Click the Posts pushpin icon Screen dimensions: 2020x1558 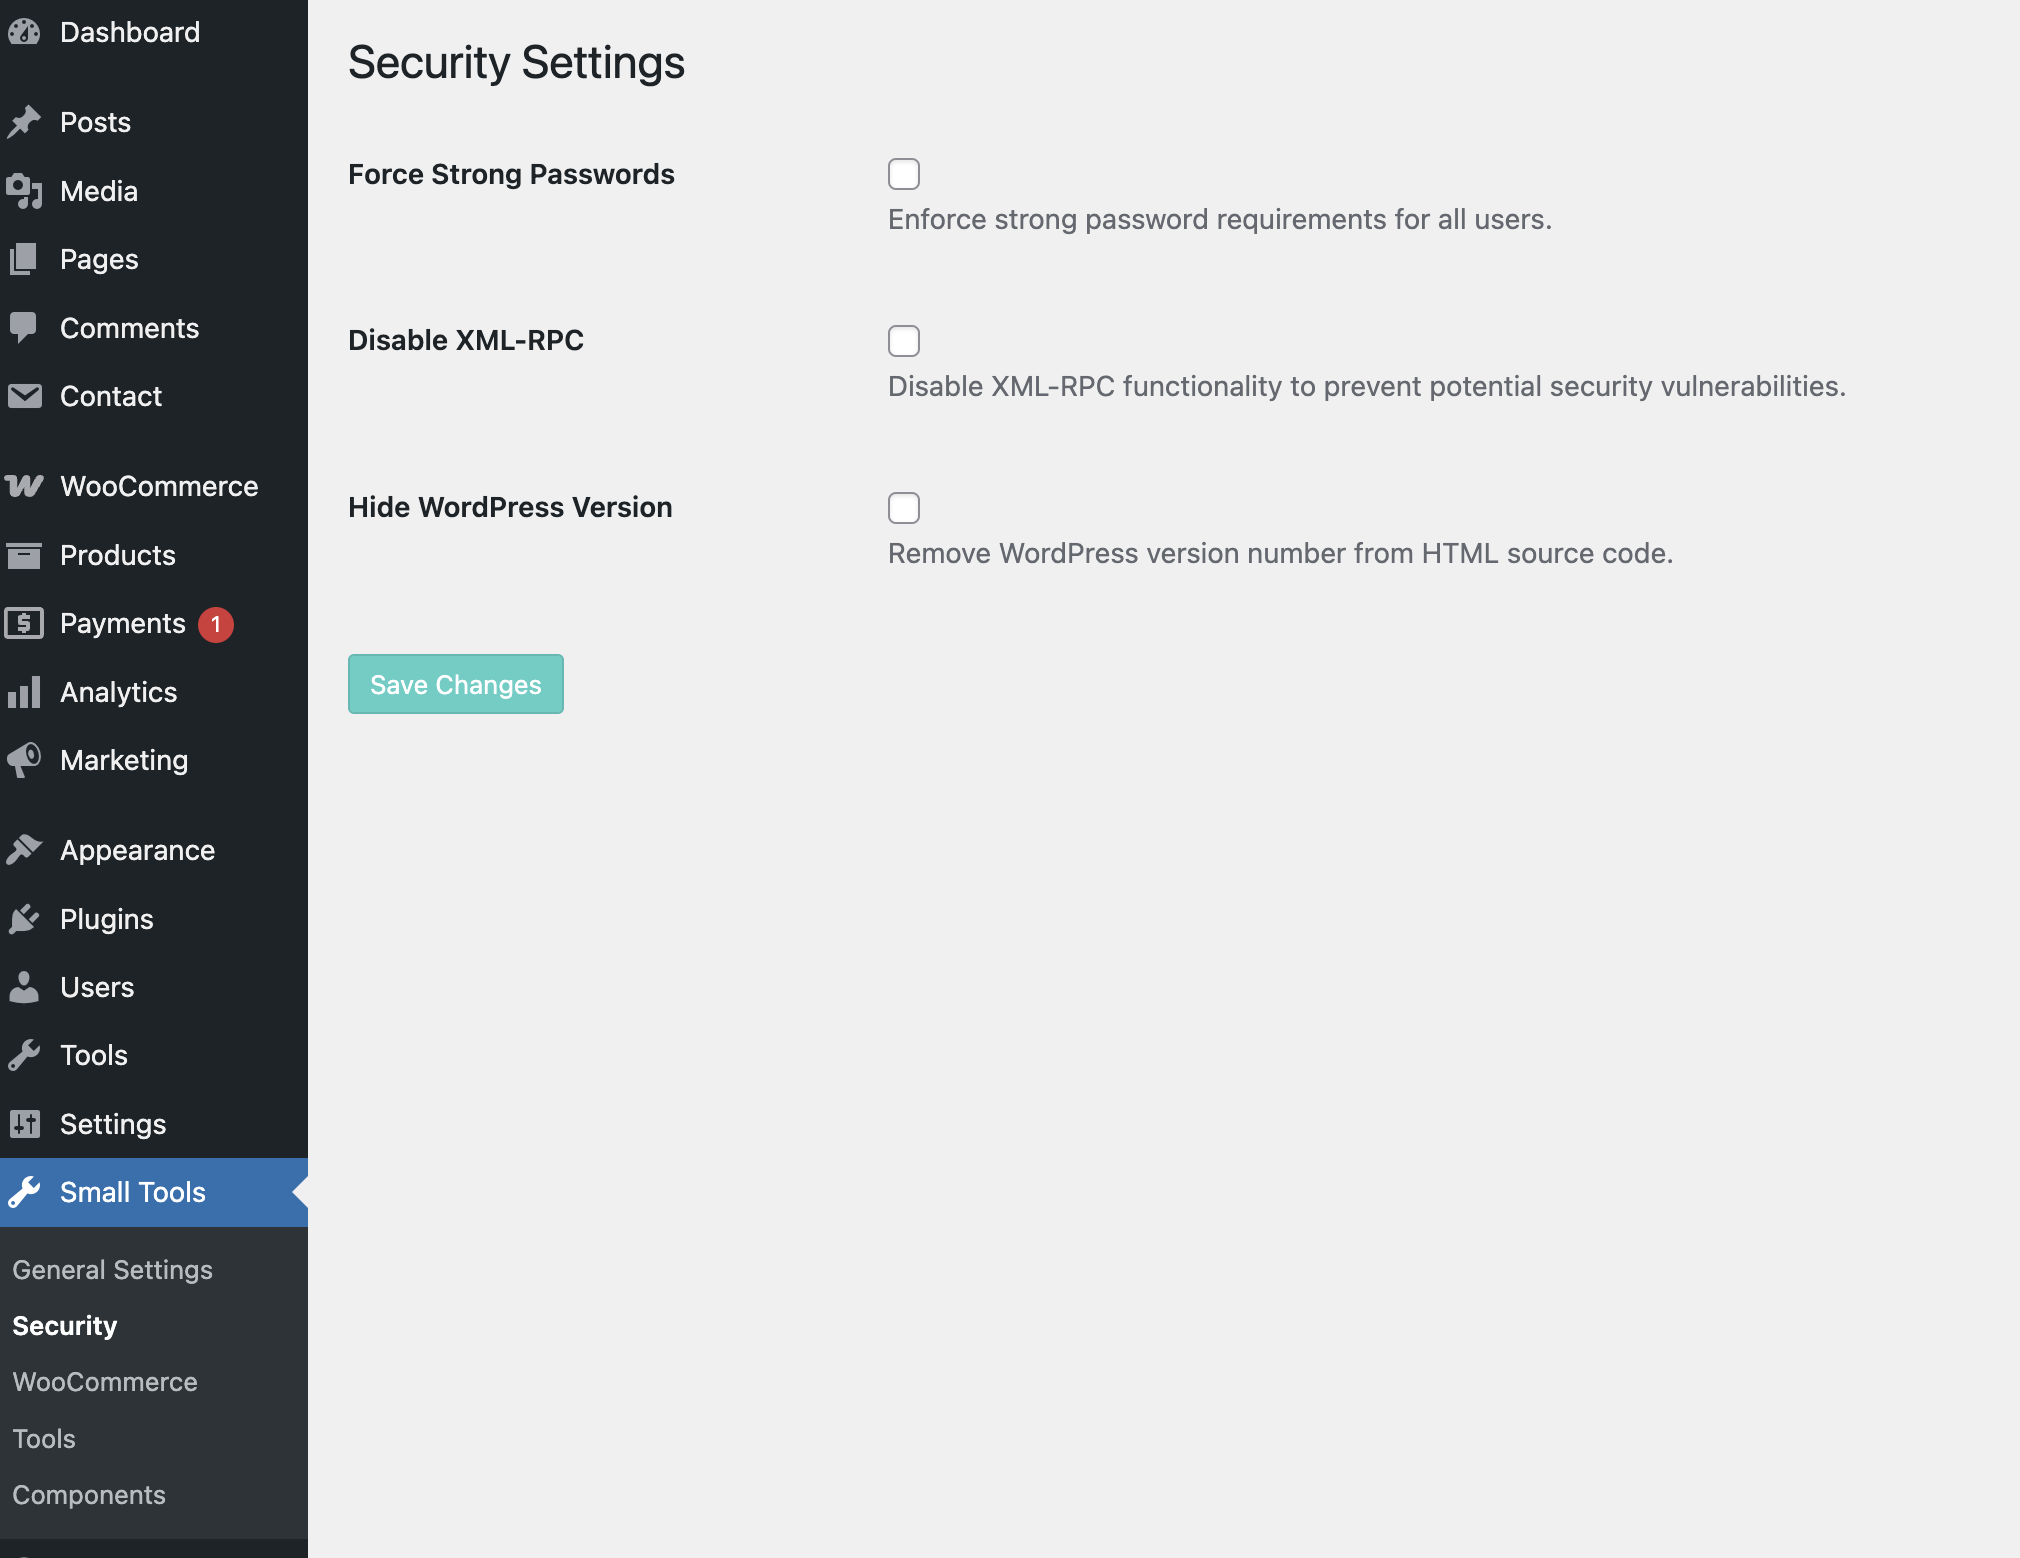tap(24, 122)
